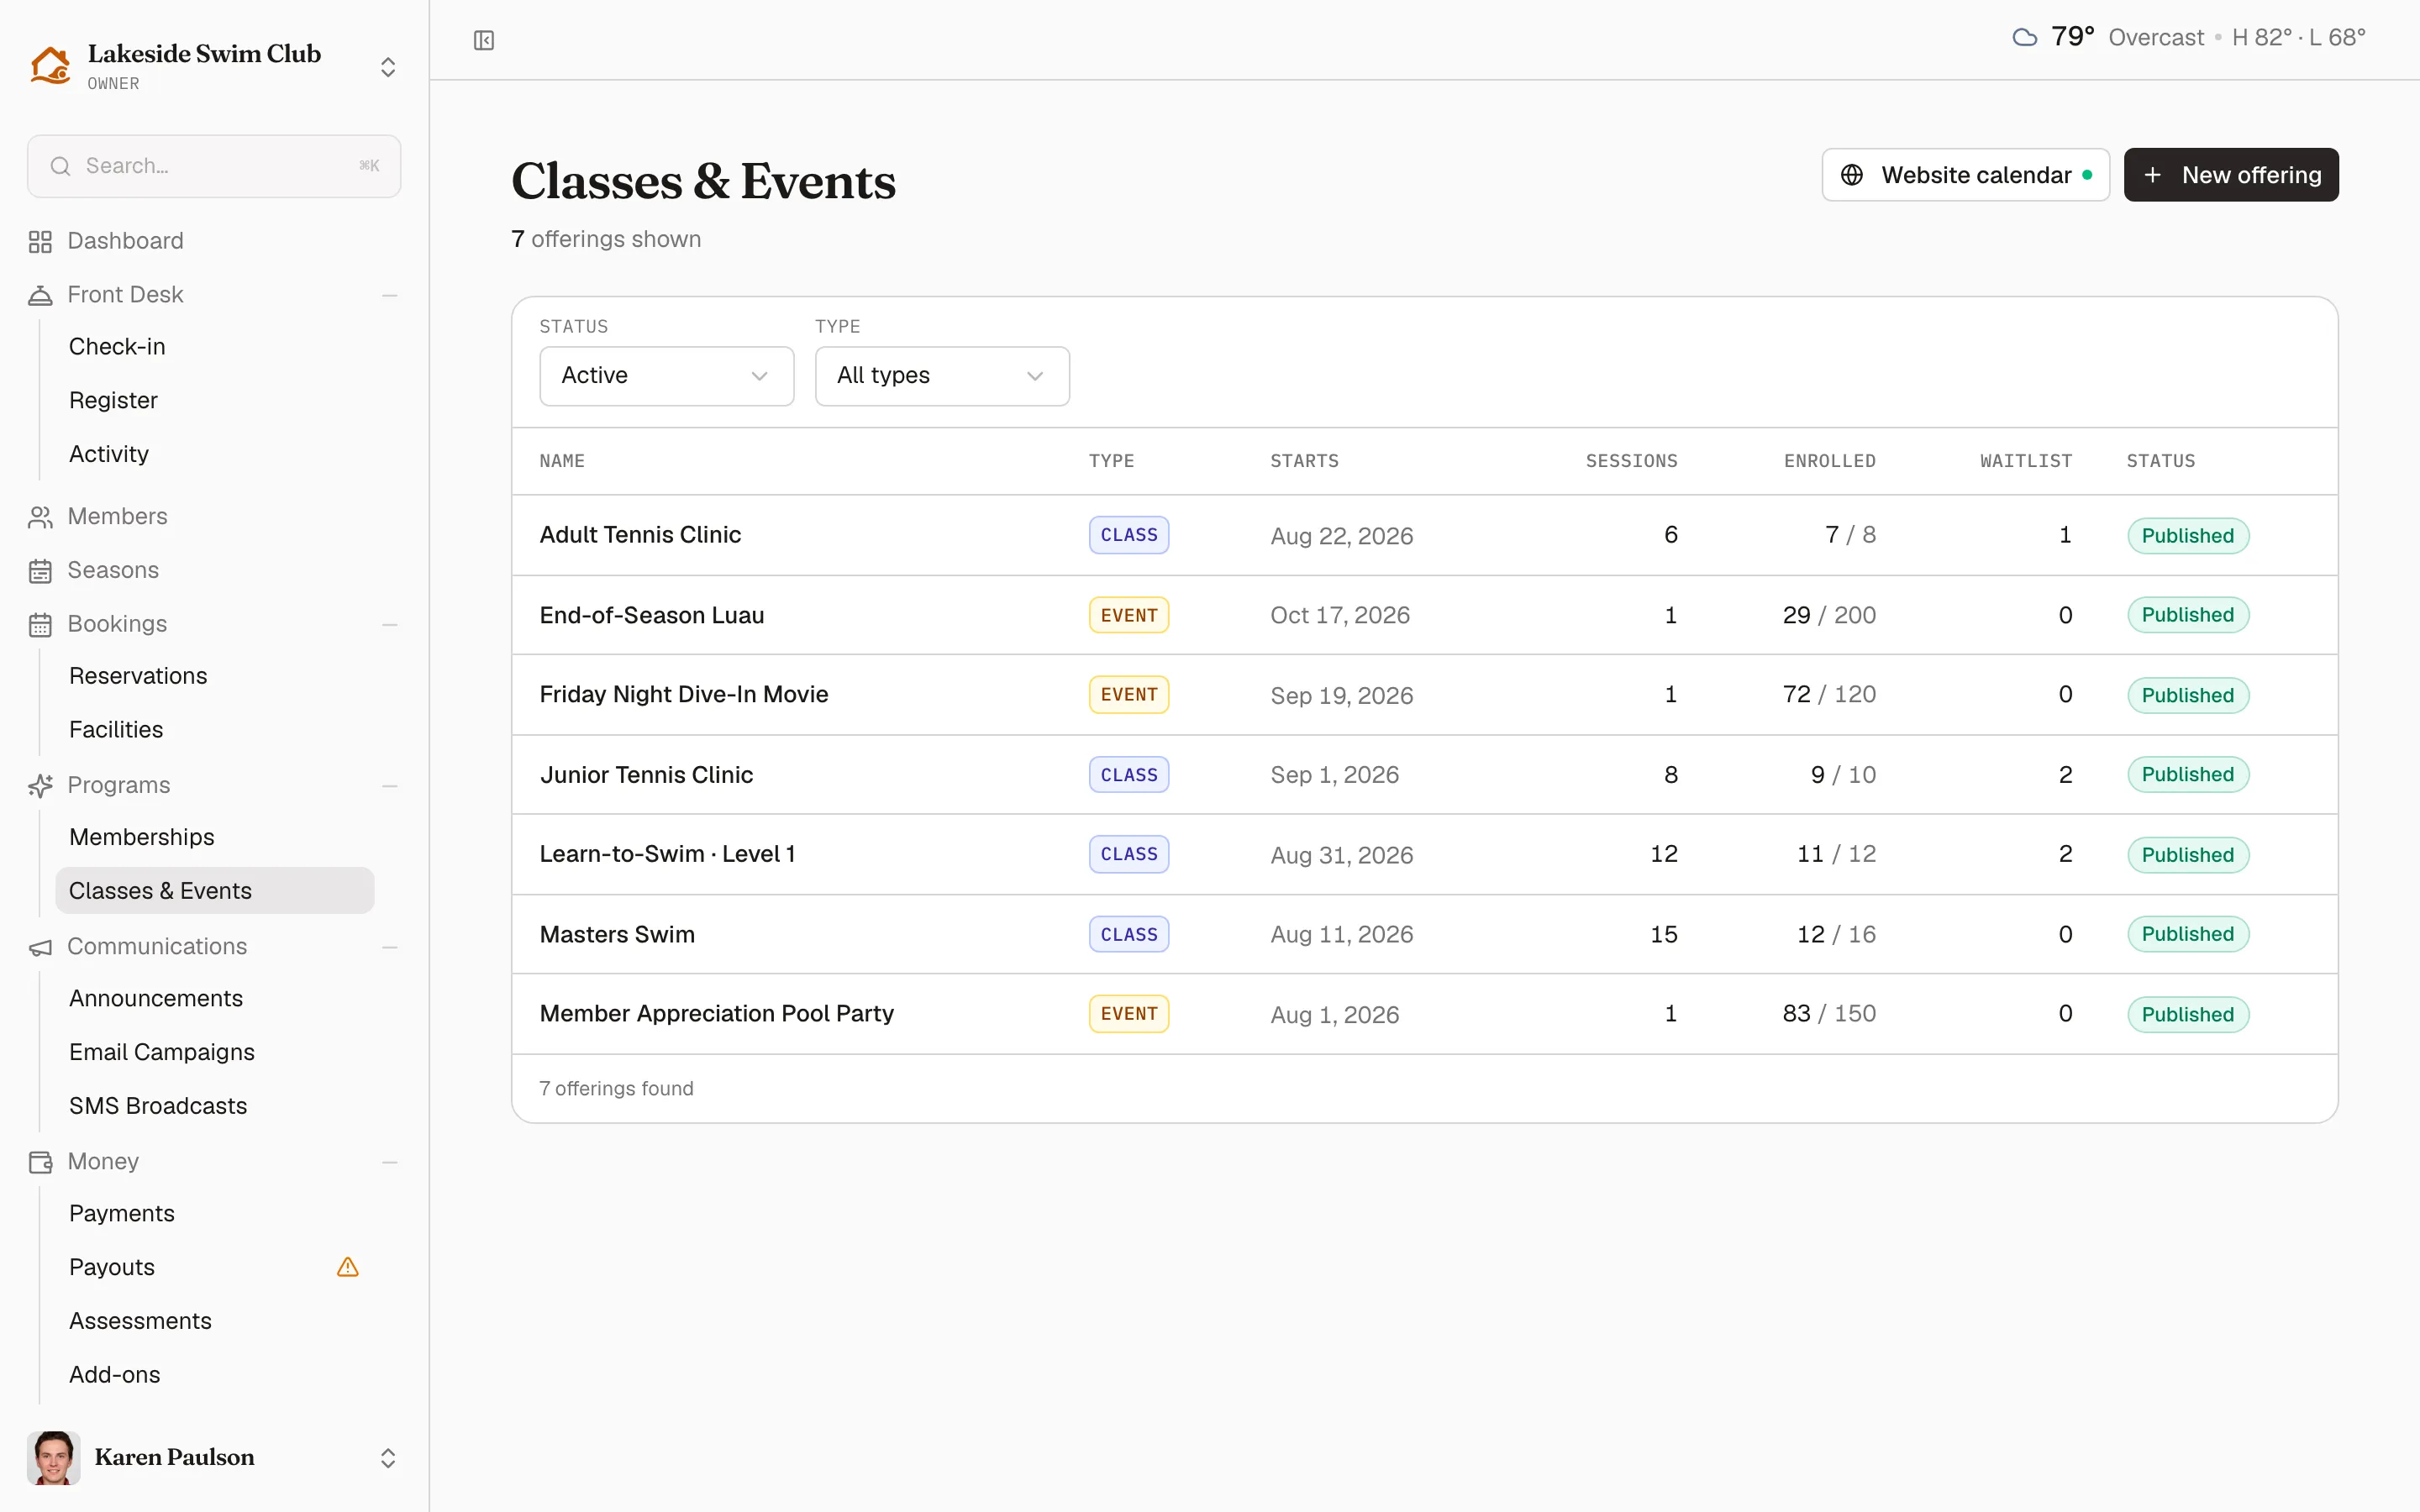2420x1512 pixels.
Task: Open the Dashboard grid icon
Action: click(40, 241)
